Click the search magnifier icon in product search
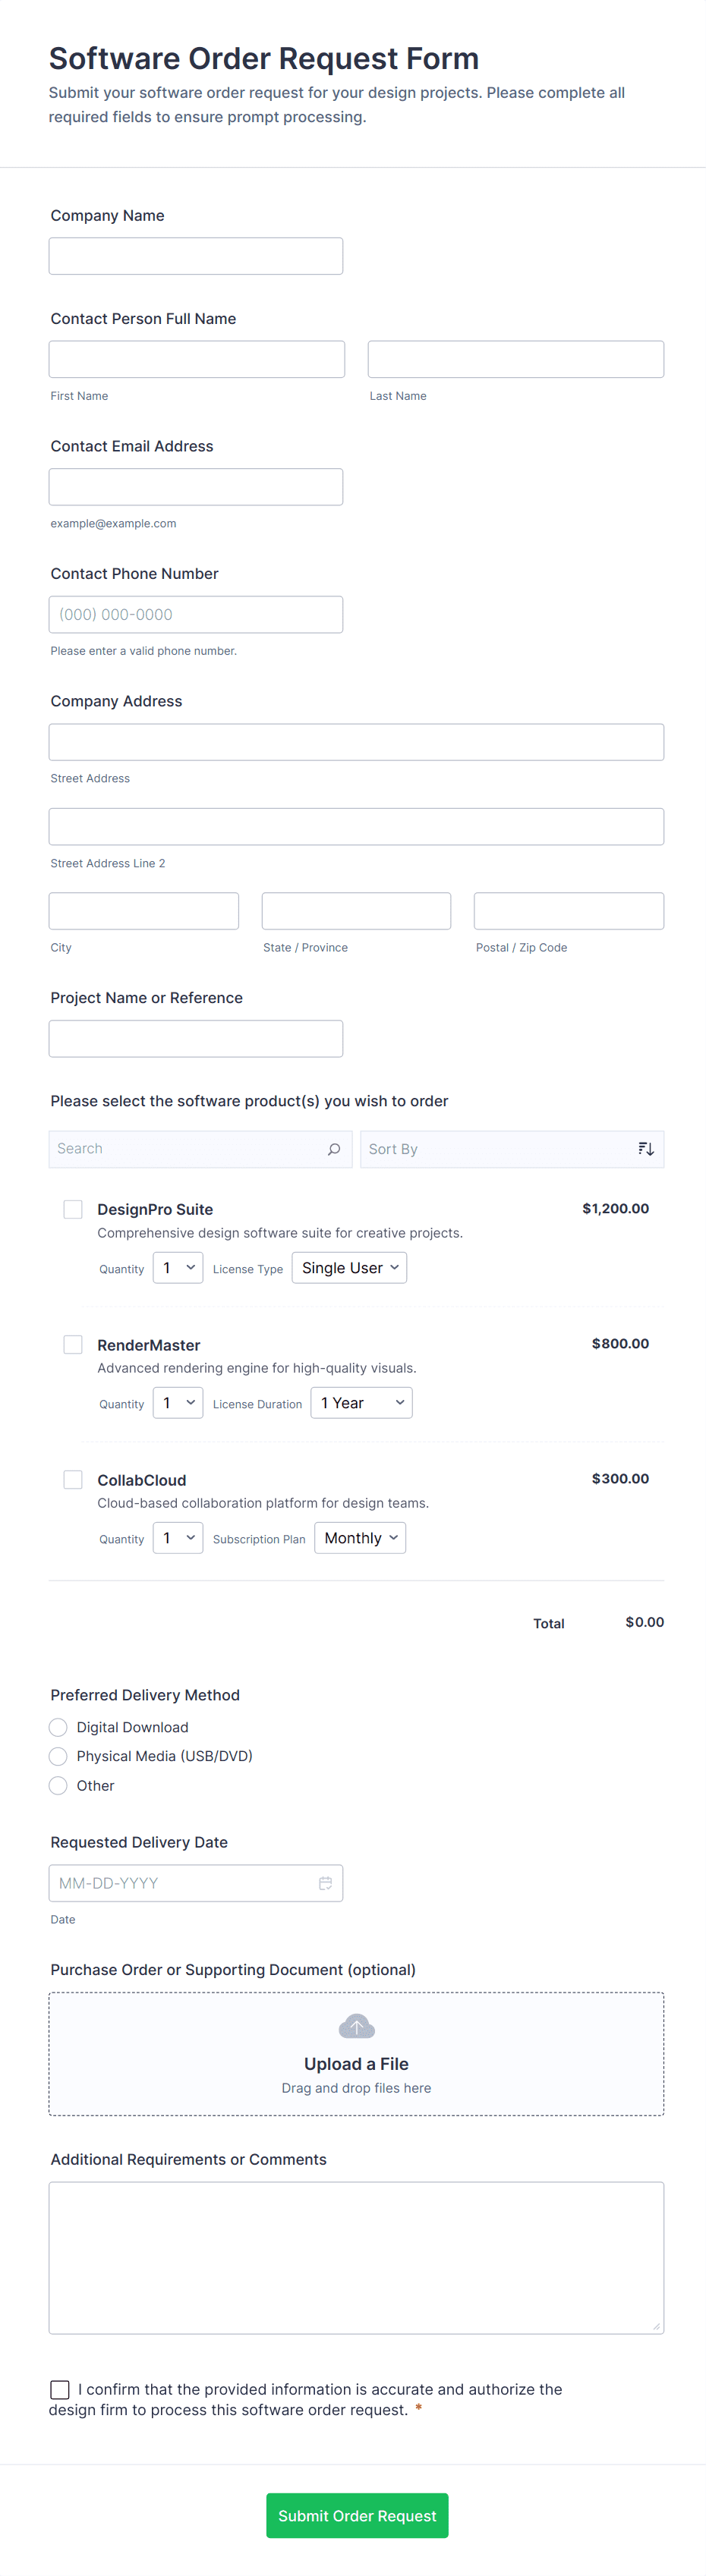Screen dimensions: 706x2576 [334, 1149]
